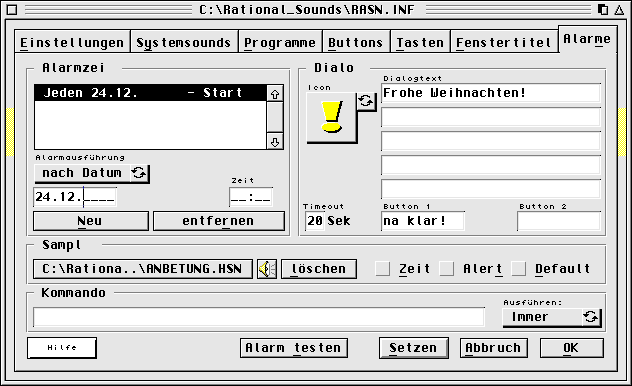
Task: Click the yellow exclamation mark icon
Action: 332,117
